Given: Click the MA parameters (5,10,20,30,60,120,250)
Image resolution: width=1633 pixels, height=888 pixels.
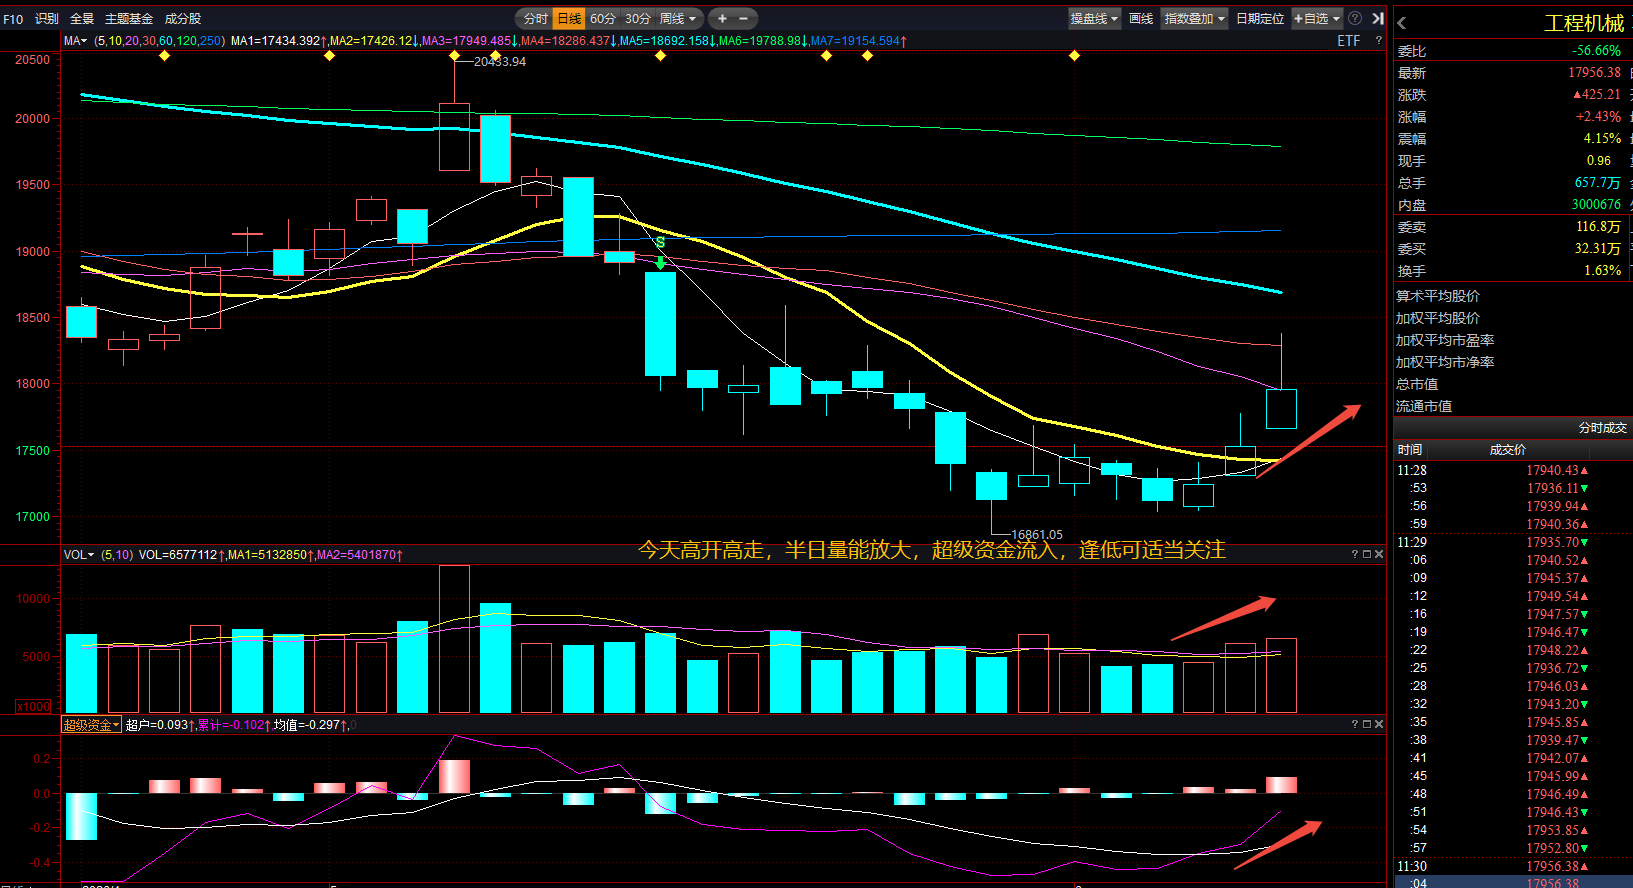Looking at the screenshot, I should click(x=159, y=41).
